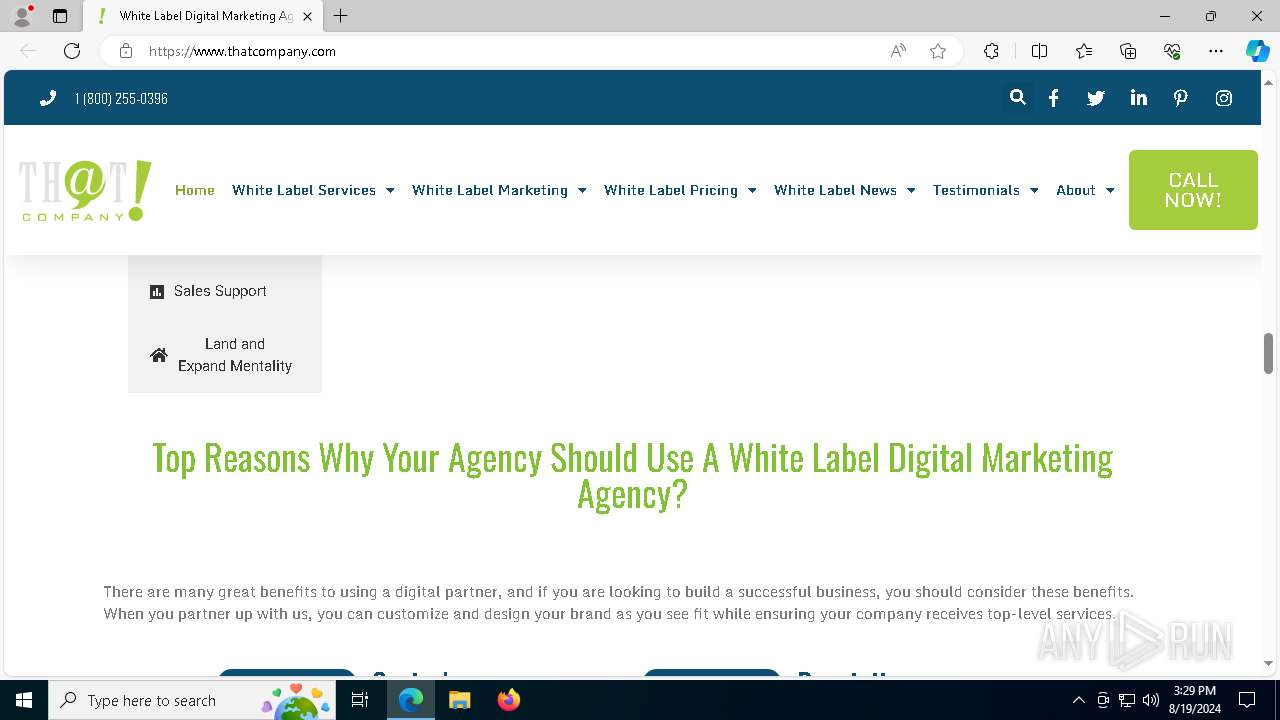The height and width of the screenshot is (720, 1280).
Task: Click the Read aloud icon in address bar
Action: click(x=898, y=51)
